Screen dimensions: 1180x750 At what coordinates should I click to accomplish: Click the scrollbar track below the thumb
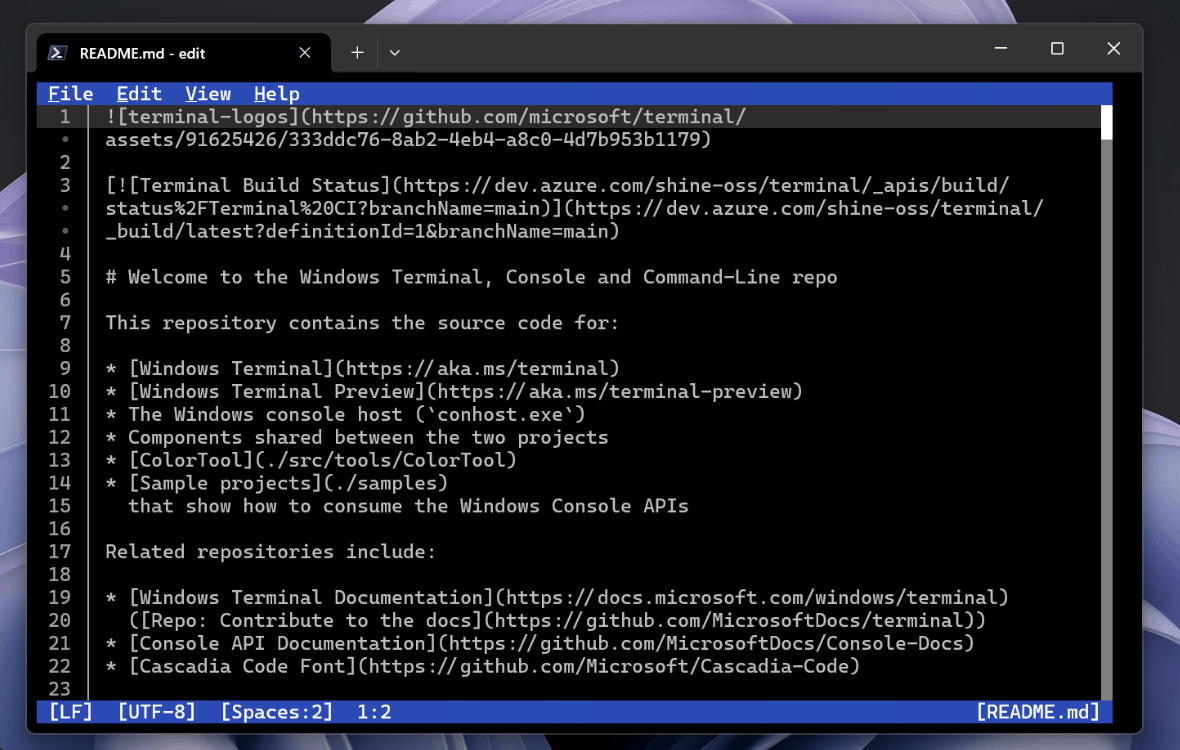(x=1106, y=420)
